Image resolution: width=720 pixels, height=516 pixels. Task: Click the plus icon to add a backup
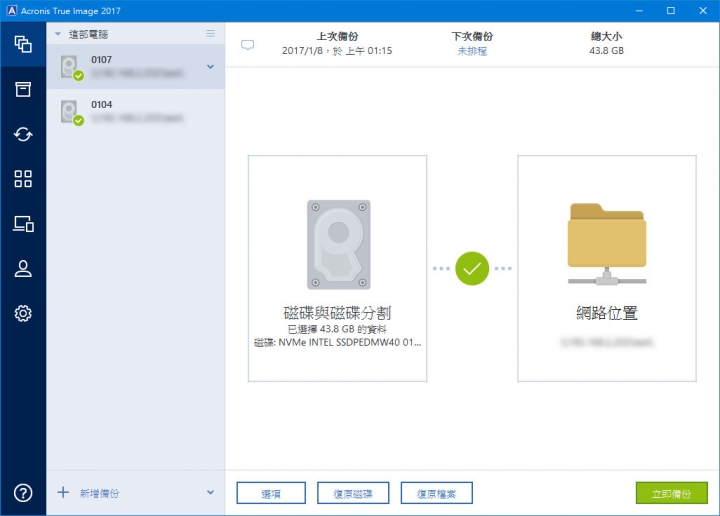(63, 493)
